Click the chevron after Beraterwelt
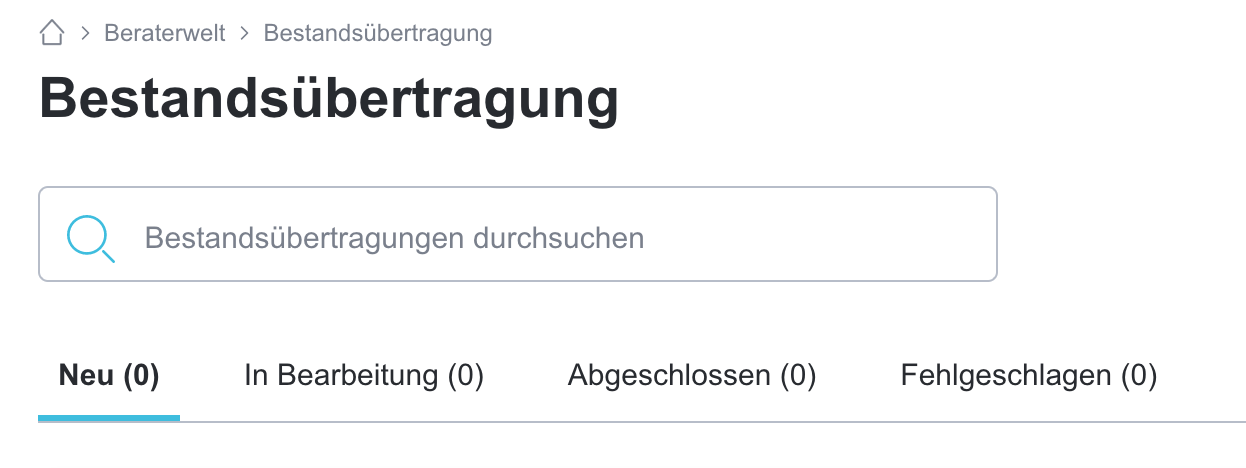1246x468 pixels. tap(245, 34)
